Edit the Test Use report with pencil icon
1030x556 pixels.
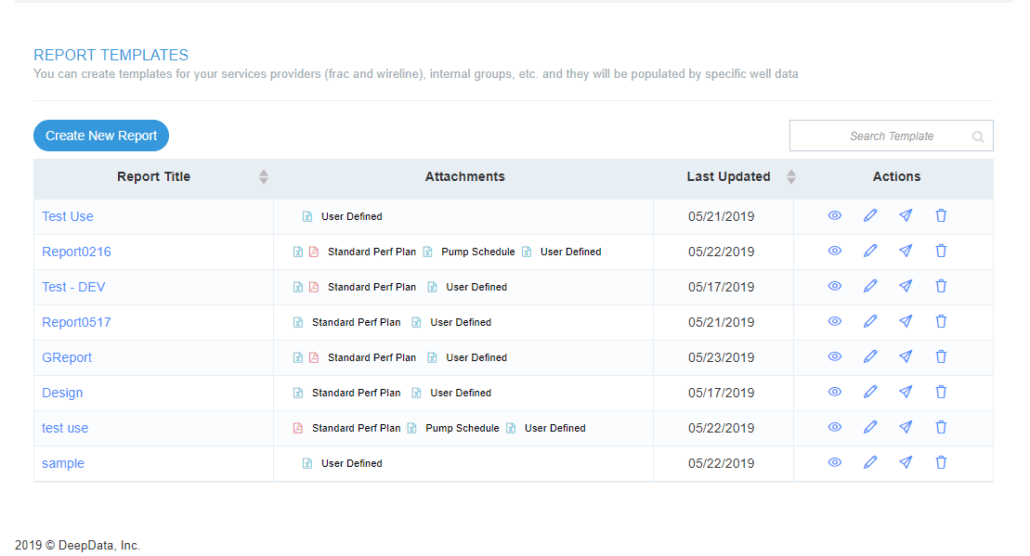870,216
